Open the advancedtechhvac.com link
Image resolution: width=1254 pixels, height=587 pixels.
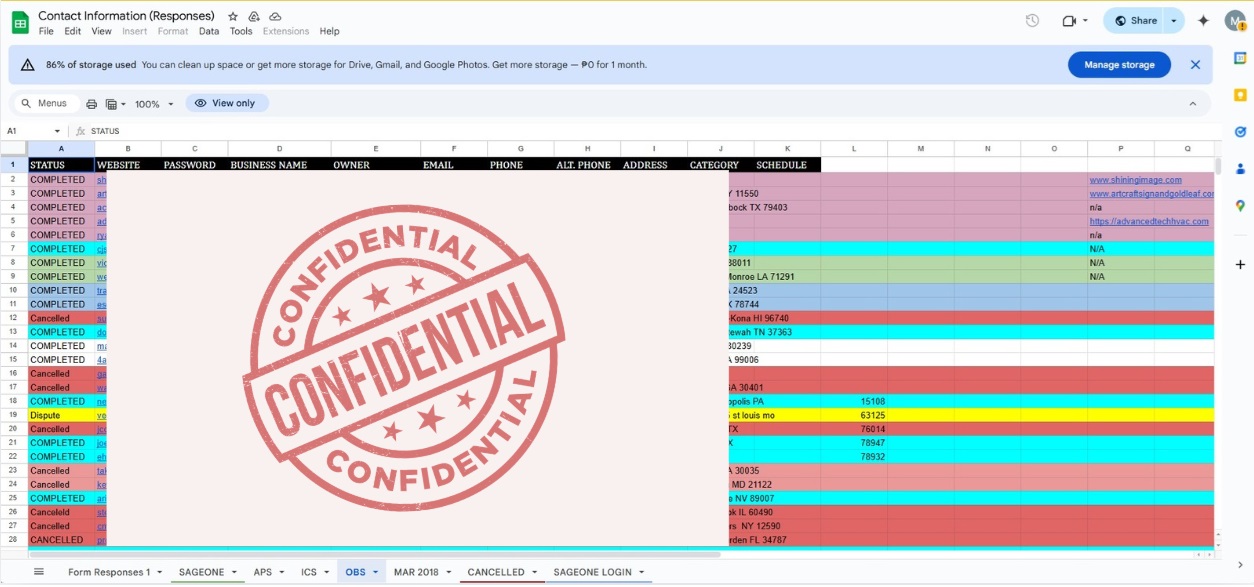[1149, 221]
